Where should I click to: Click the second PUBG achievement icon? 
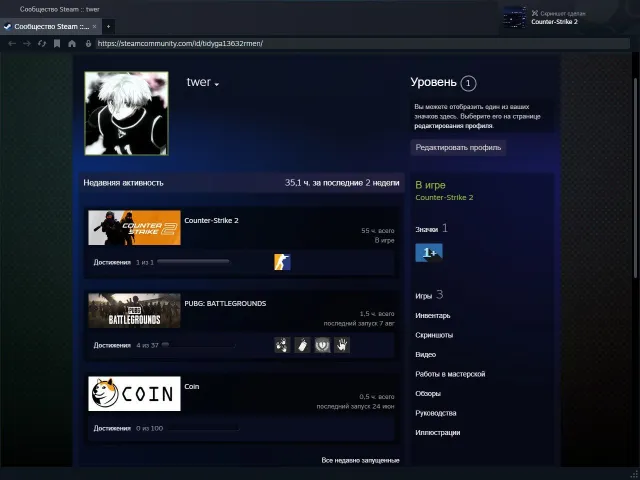pos(302,345)
